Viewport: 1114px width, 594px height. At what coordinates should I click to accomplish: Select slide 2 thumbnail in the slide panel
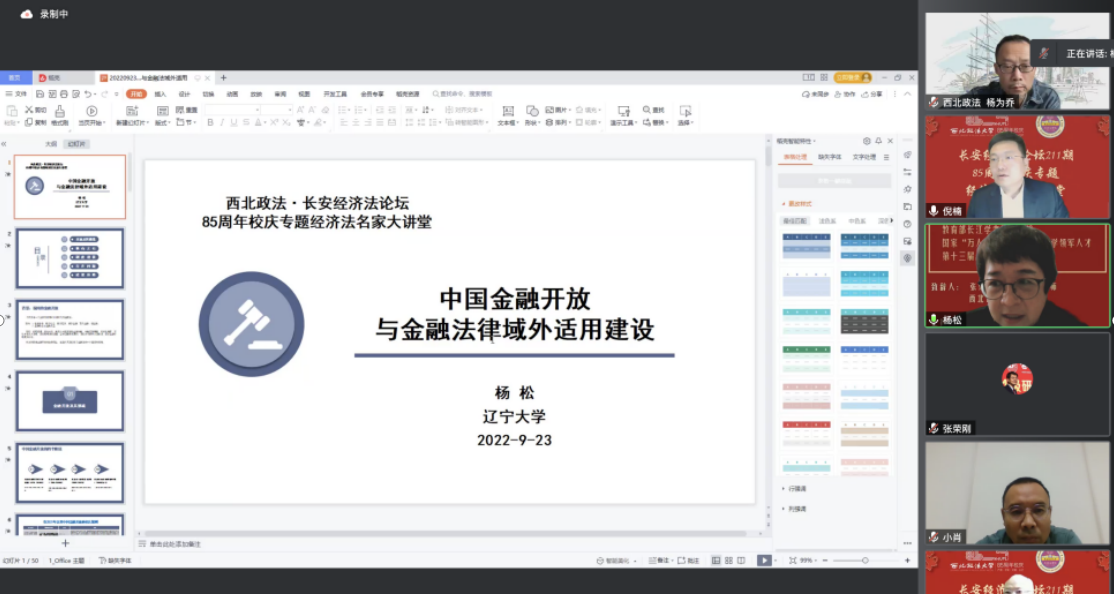[x=70, y=258]
